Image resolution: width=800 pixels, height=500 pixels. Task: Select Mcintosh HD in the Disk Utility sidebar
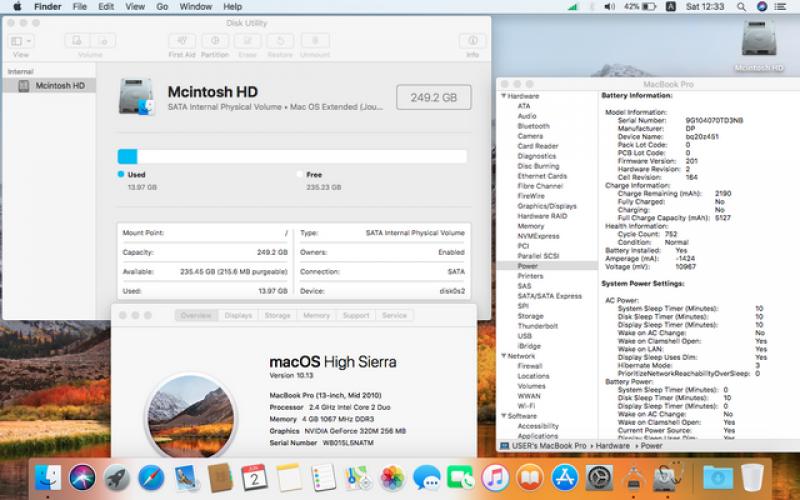coord(49,86)
